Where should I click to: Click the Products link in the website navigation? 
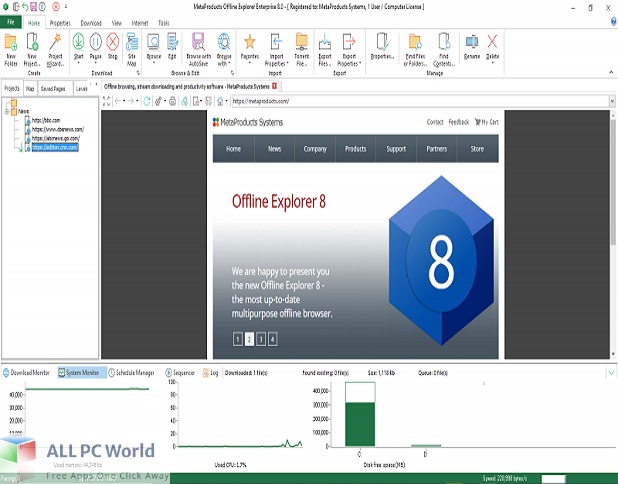[x=356, y=149]
